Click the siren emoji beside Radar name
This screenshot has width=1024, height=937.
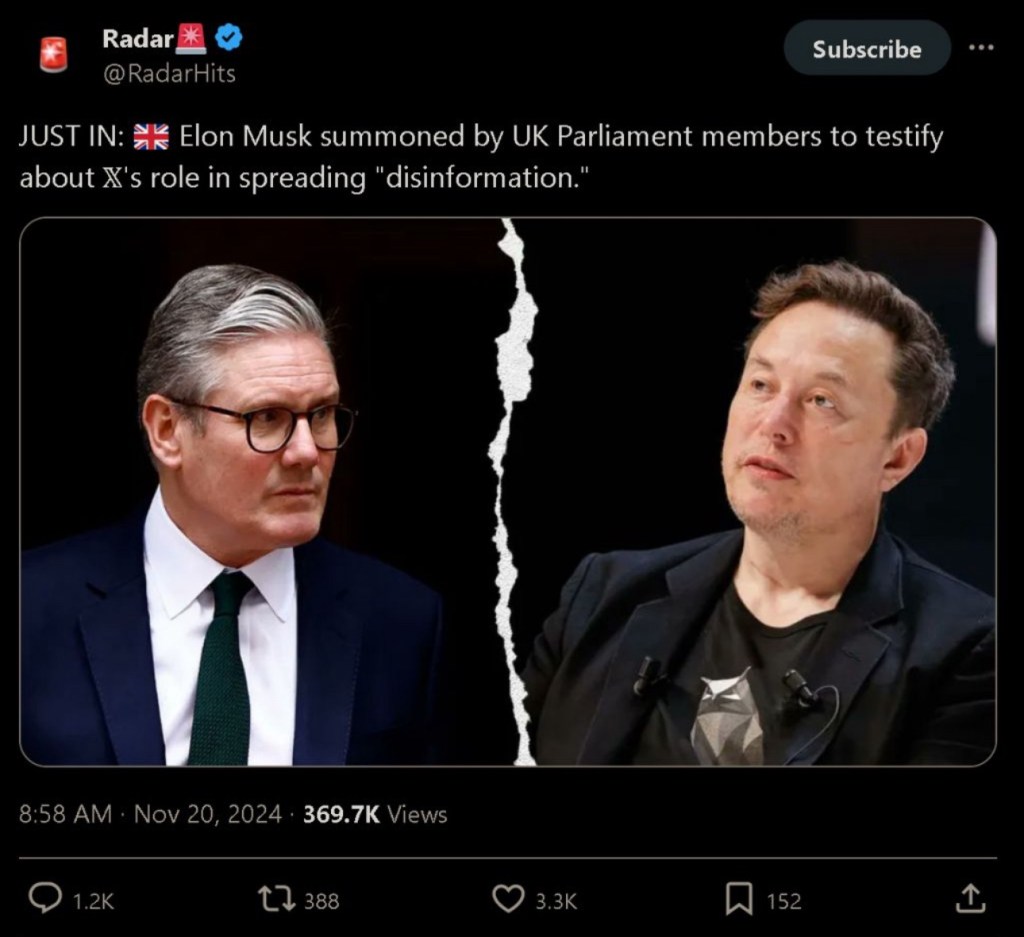click(190, 39)
